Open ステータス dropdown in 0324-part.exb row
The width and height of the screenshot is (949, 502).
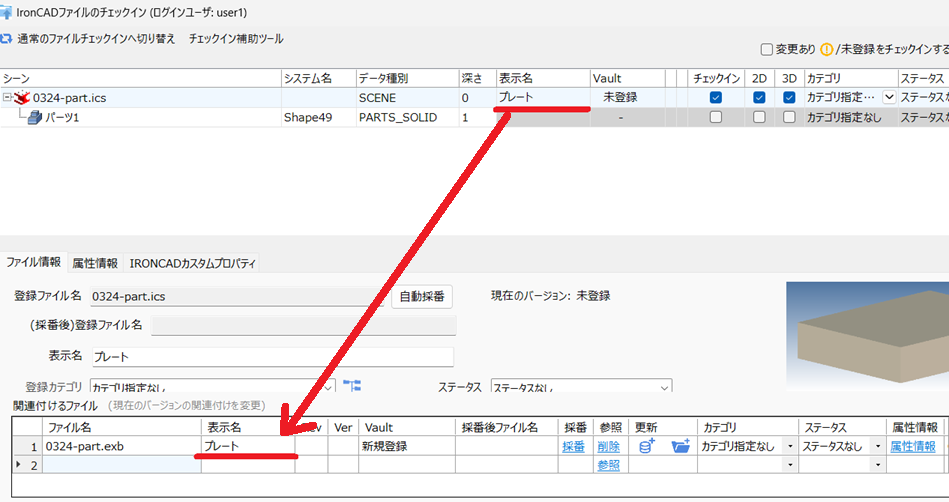point(878,446)
